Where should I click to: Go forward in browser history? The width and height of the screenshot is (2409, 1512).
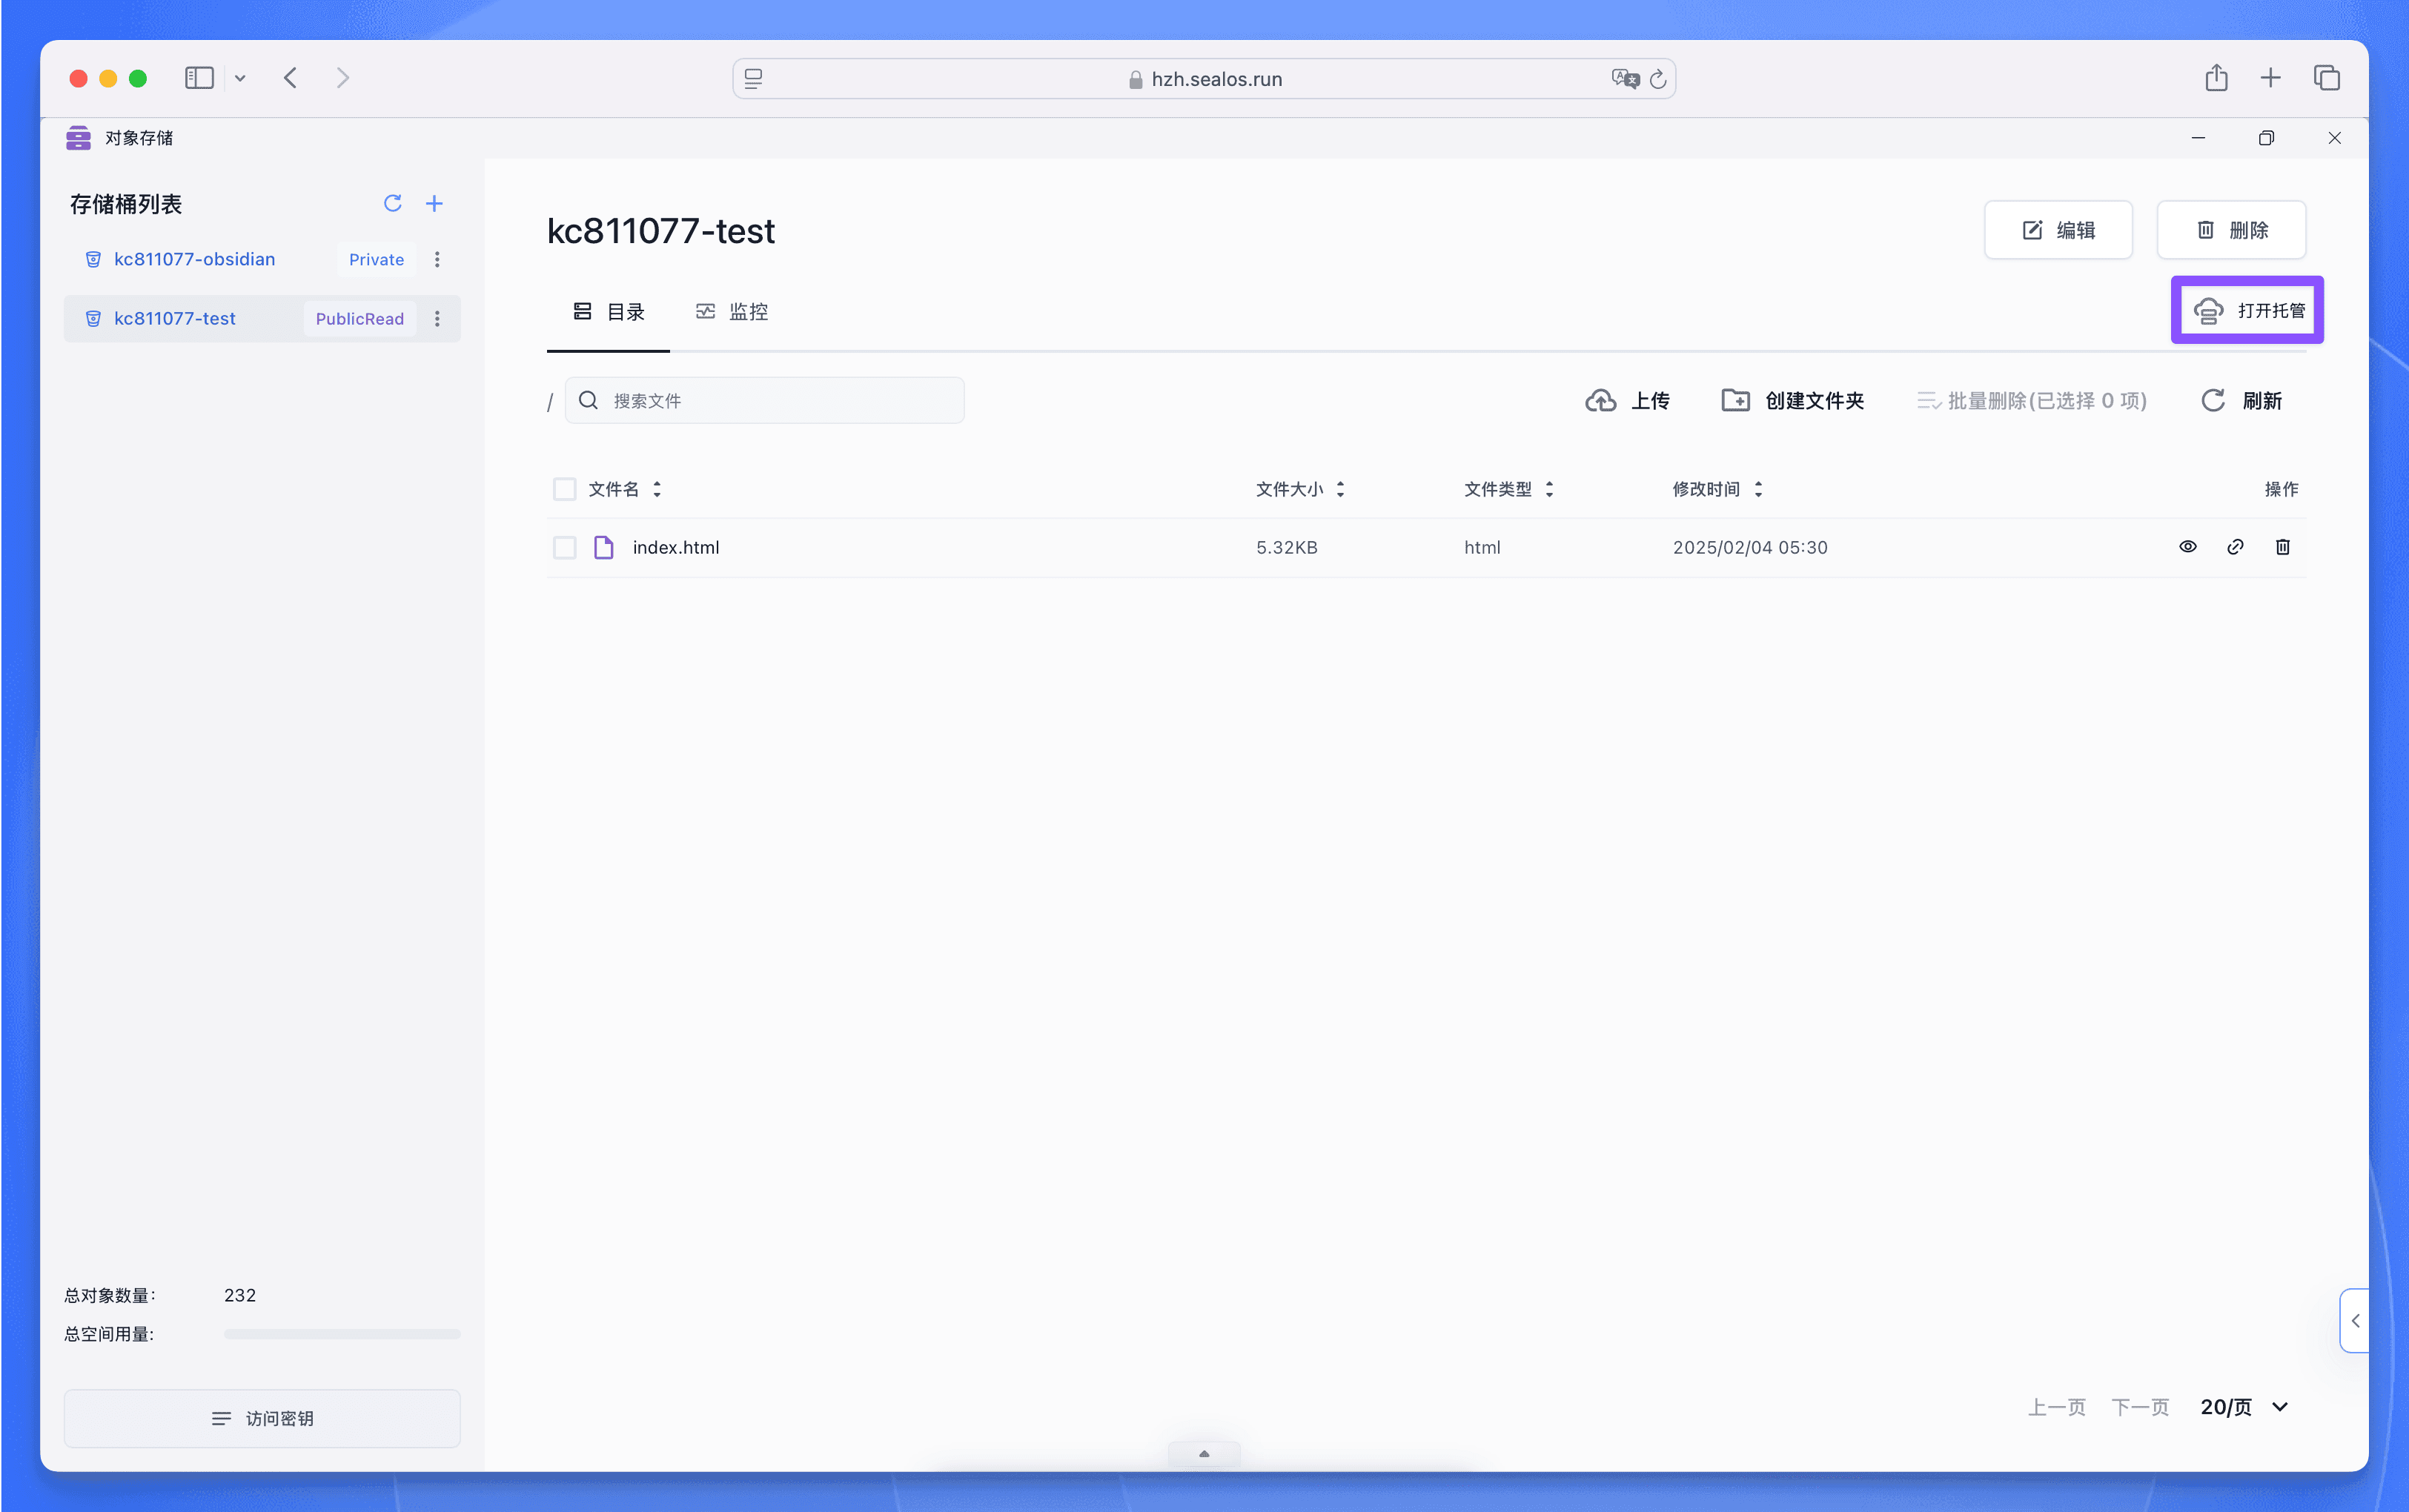click(343, 78)
